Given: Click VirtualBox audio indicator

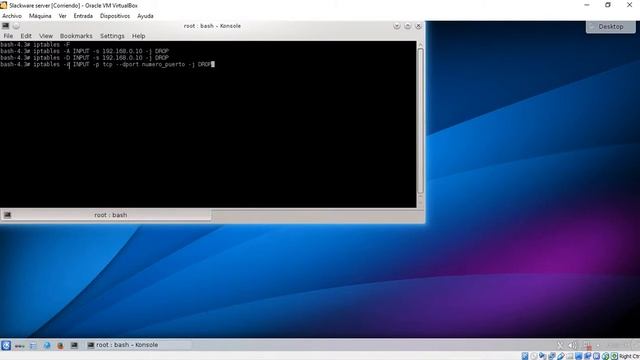Looking at the screenshot, I should 542,356.
